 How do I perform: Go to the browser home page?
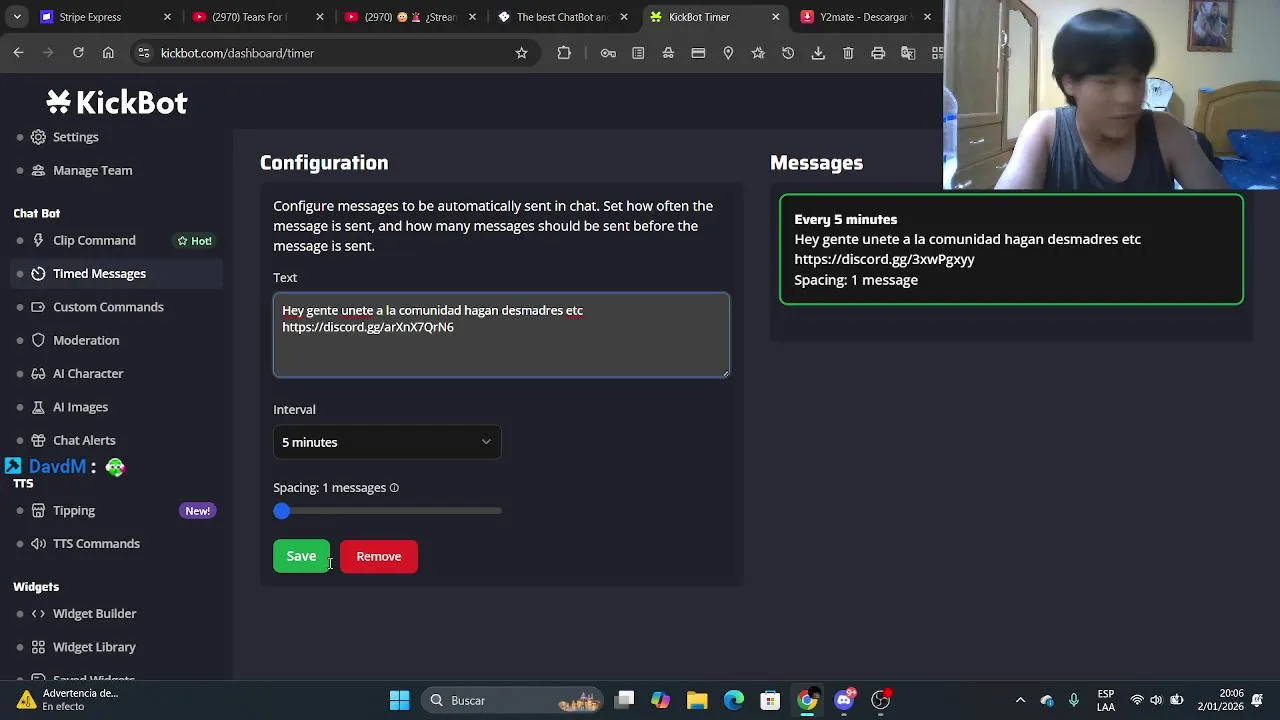click(x=108, y=53)
